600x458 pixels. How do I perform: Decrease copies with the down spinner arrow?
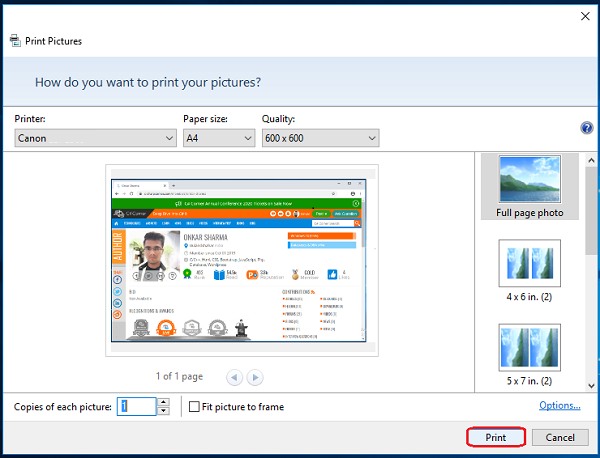163,411
